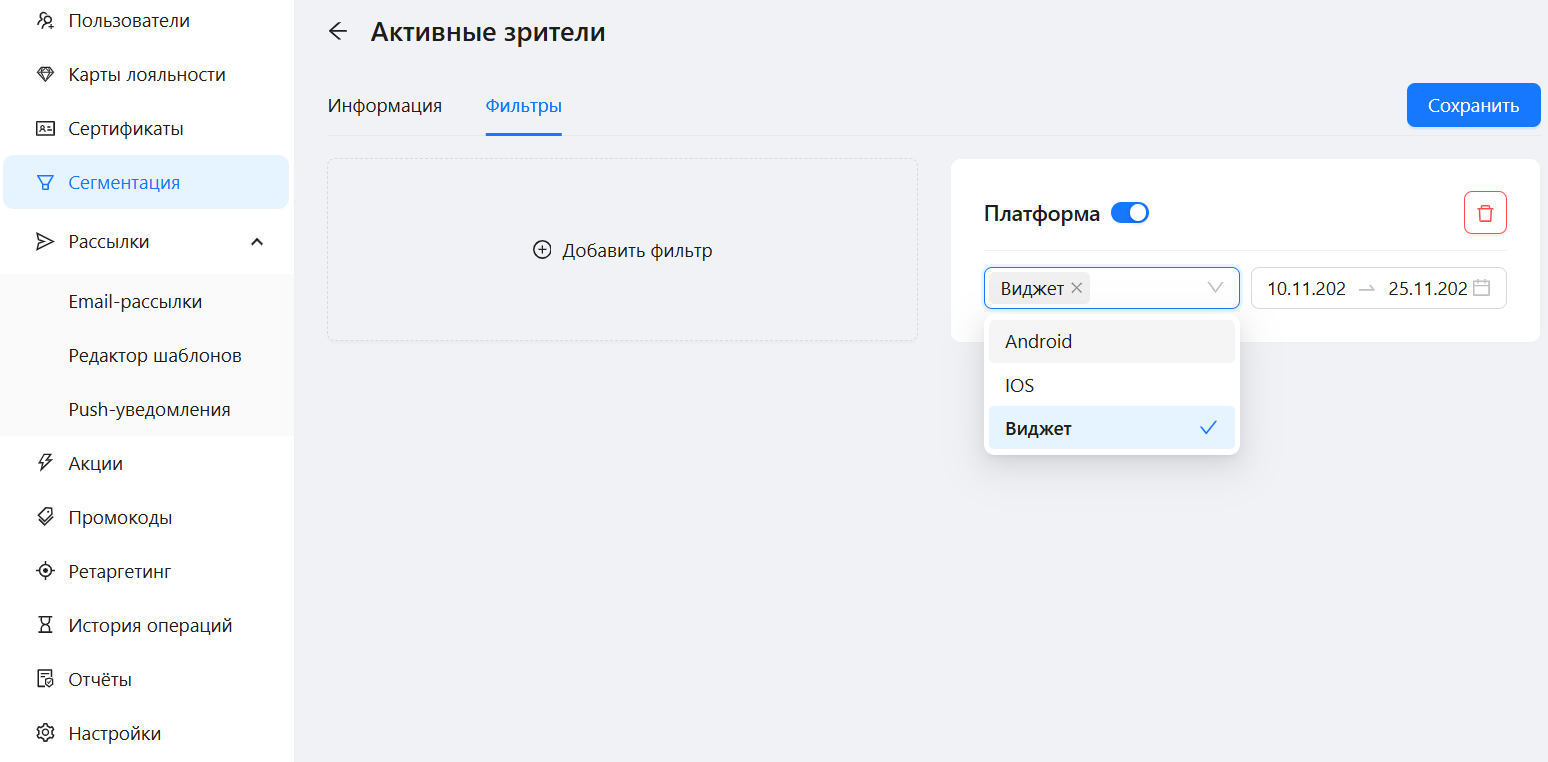Click the Настройки gear icon
This screenshot has width=1548, height=762.
click(x=45, y=733)
